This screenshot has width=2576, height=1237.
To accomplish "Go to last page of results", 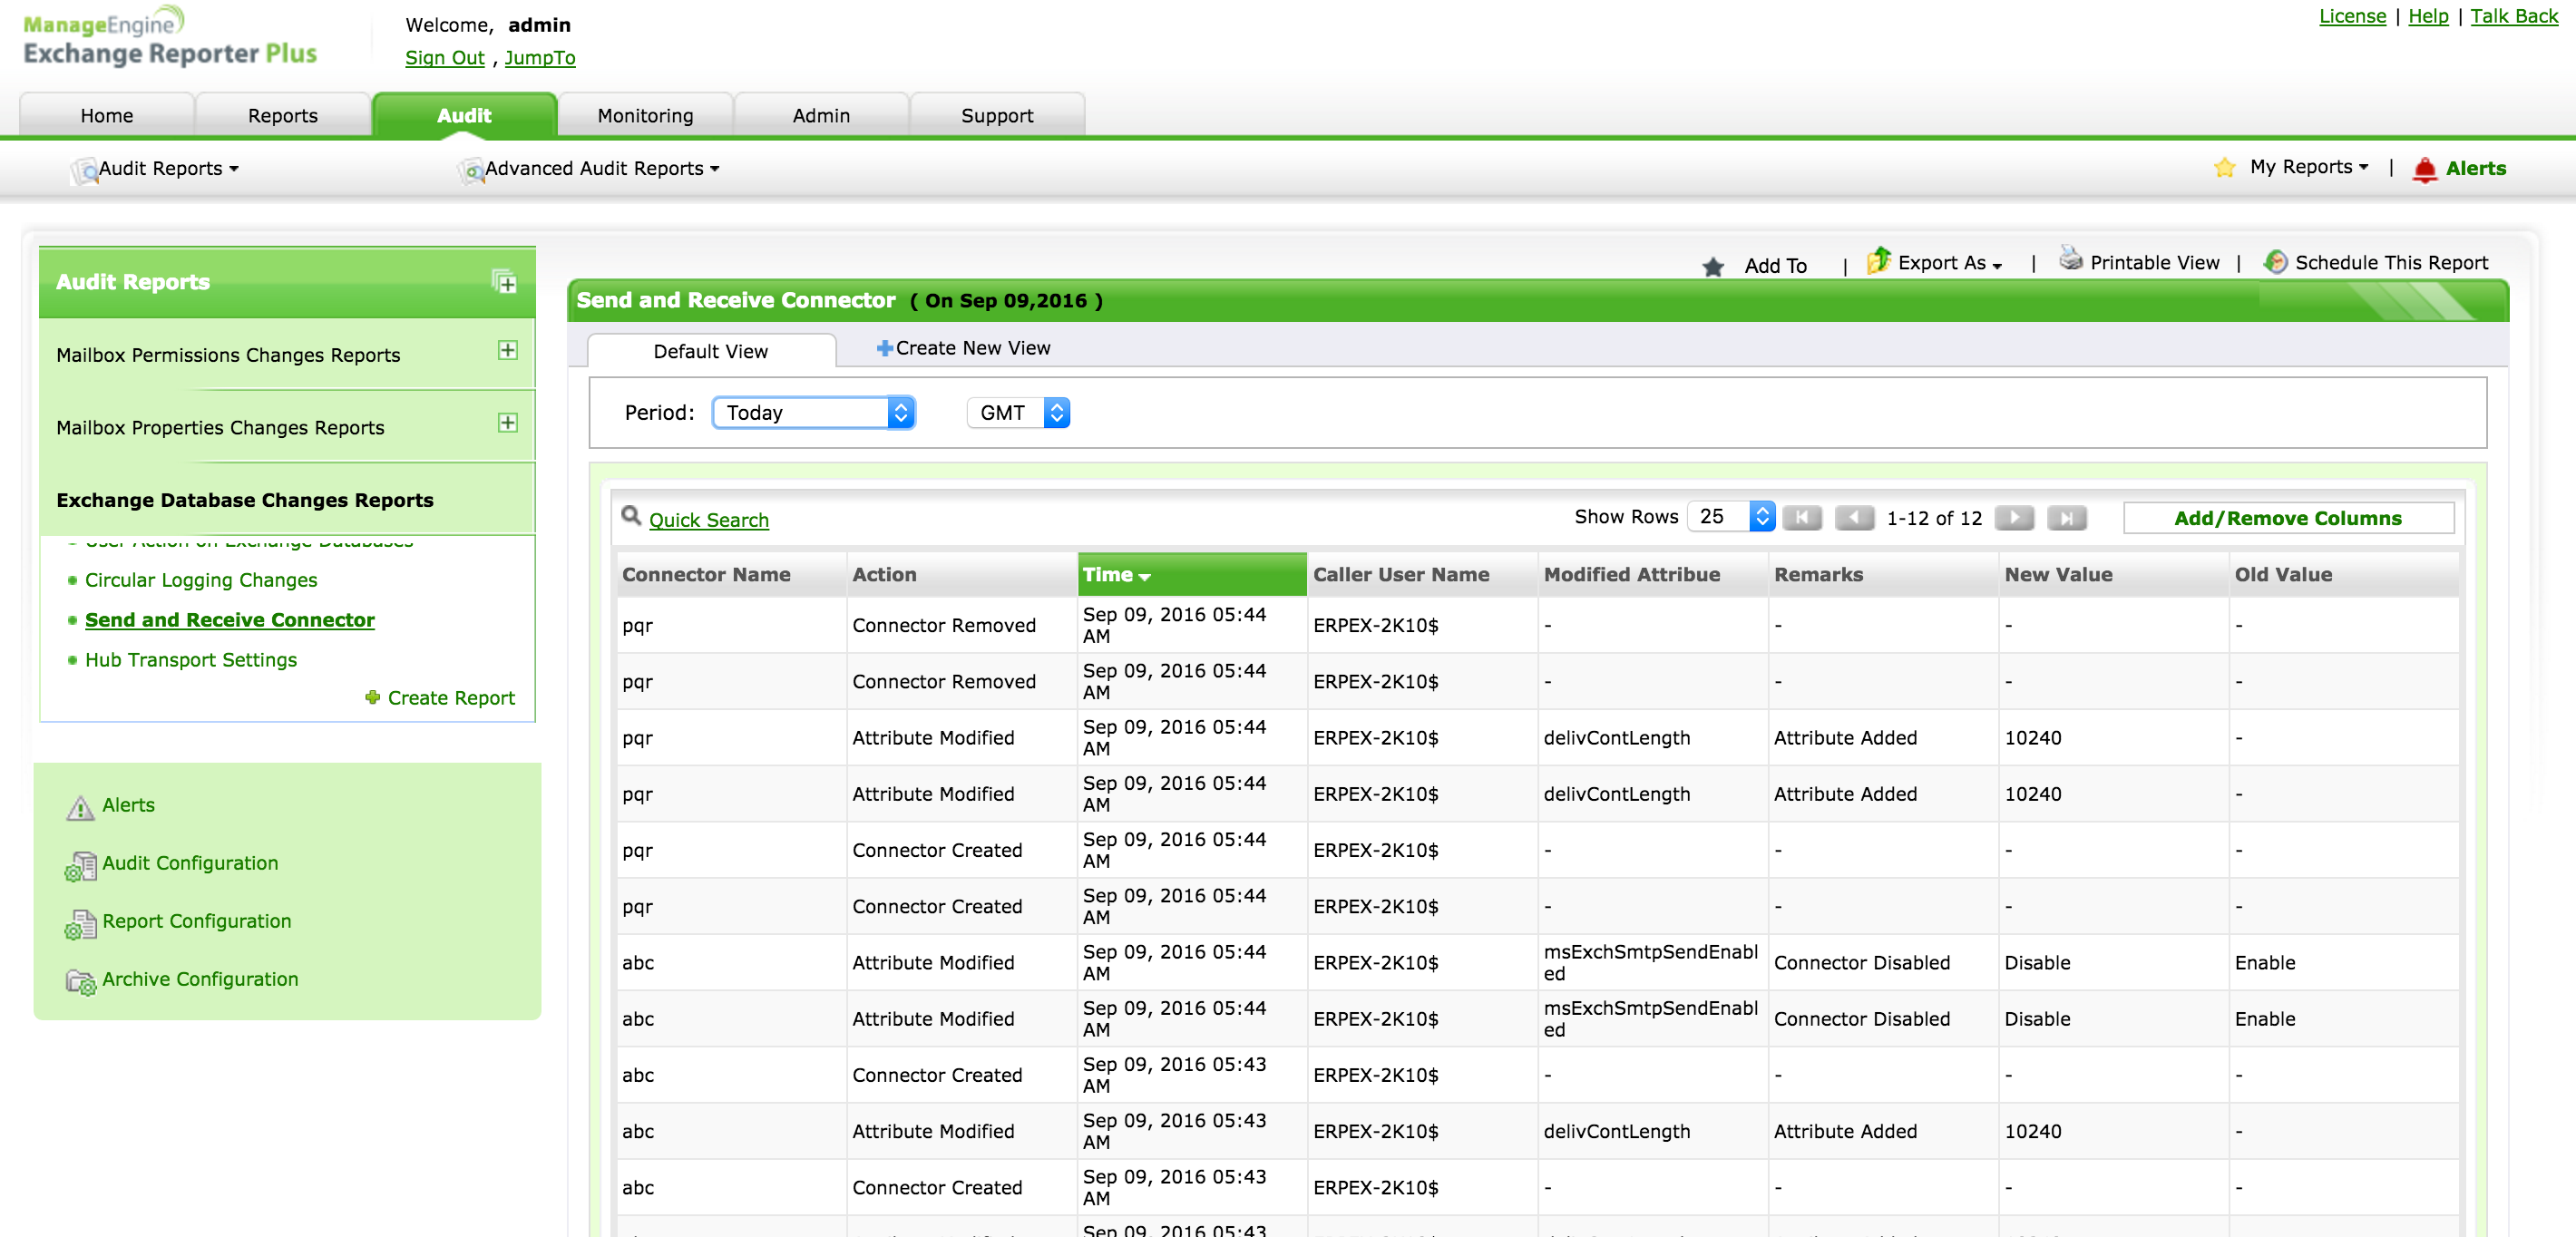I will pos(2066,518).
